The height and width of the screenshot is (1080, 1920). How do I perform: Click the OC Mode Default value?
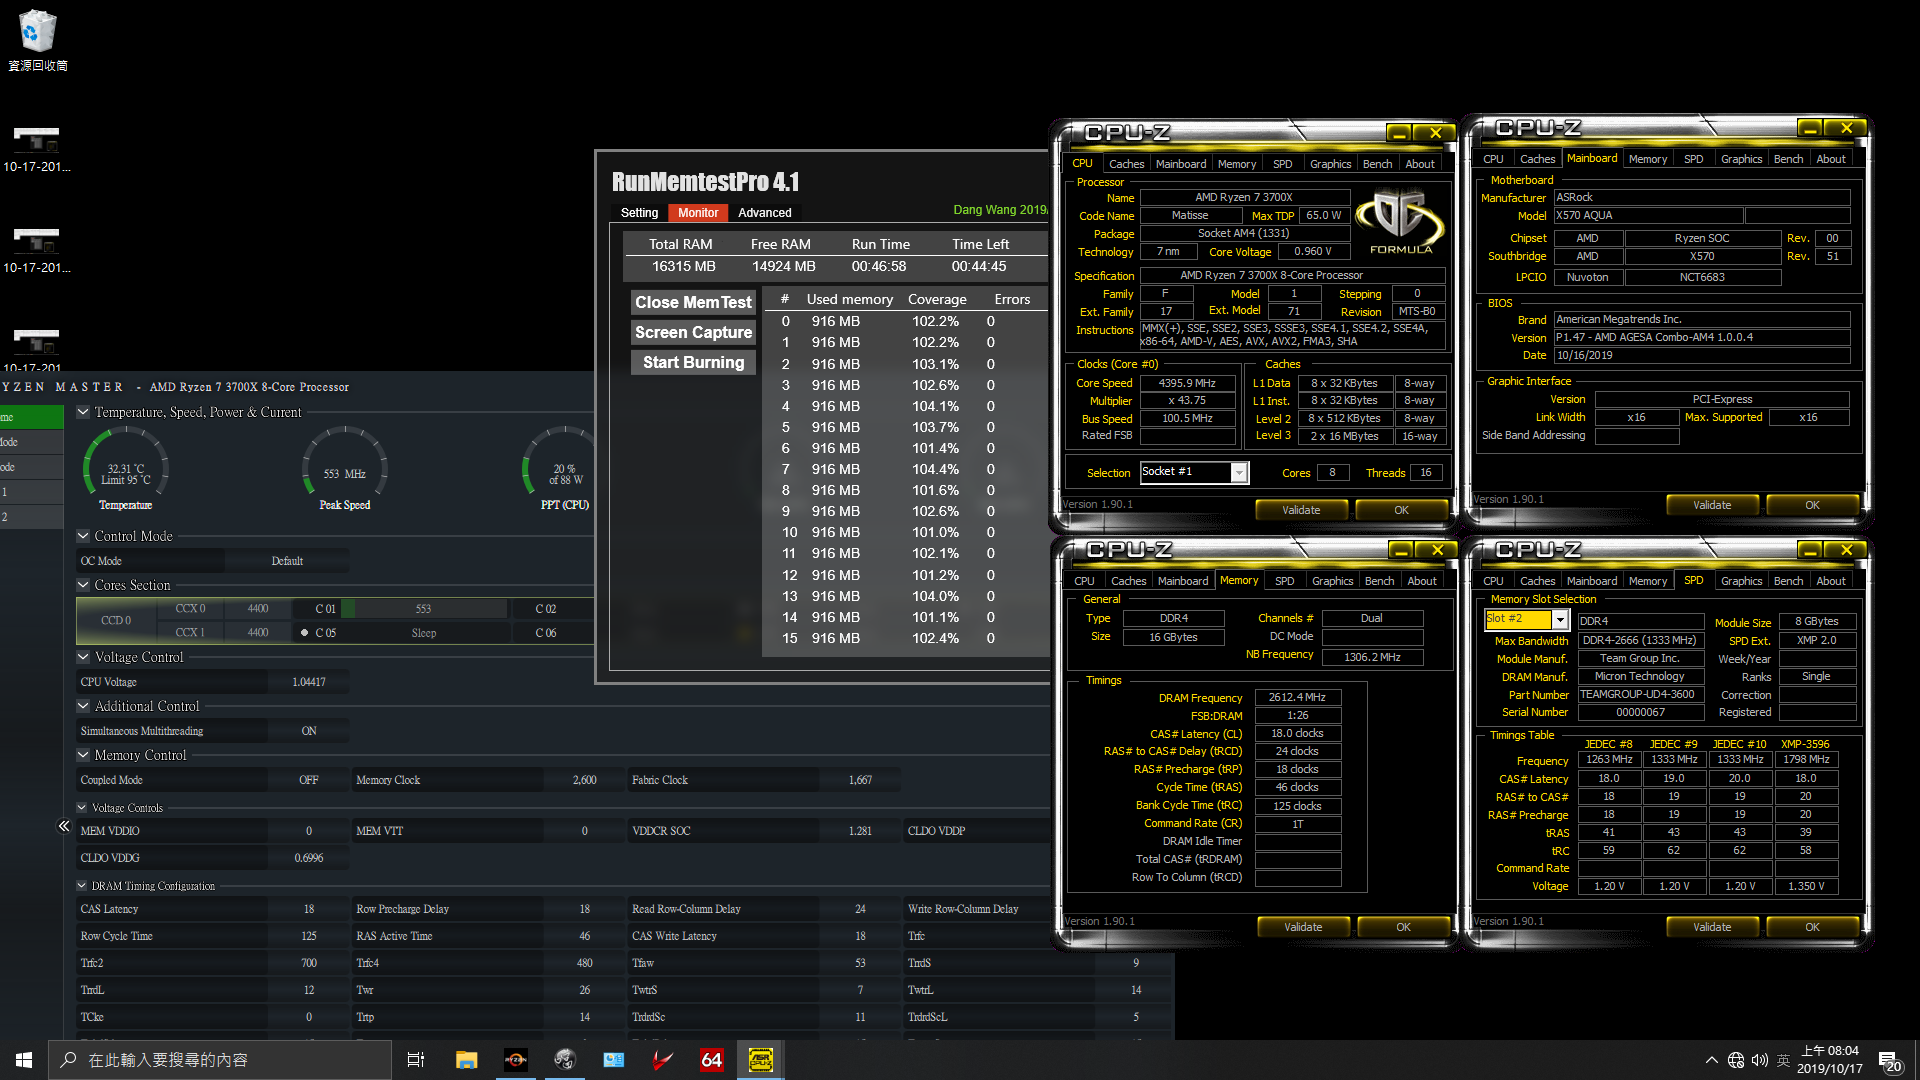(287, 561)
